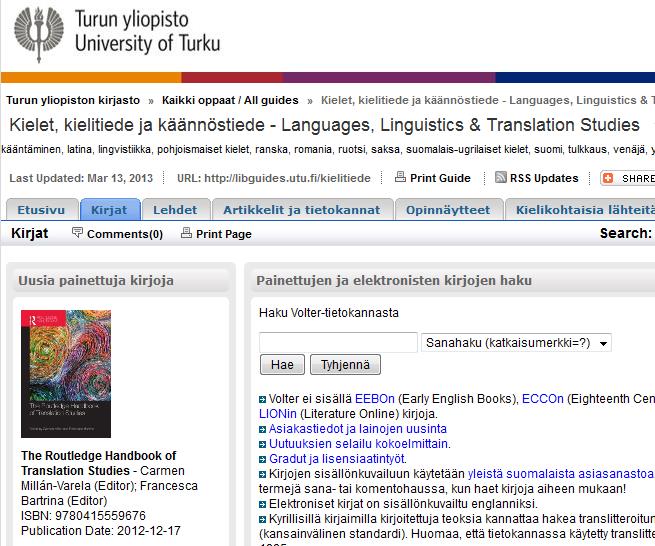The height and width of the screenshot is (546, 655).
Task: Click the arrow bullet before Volter ei sisällä
Action: click(262, 399)
